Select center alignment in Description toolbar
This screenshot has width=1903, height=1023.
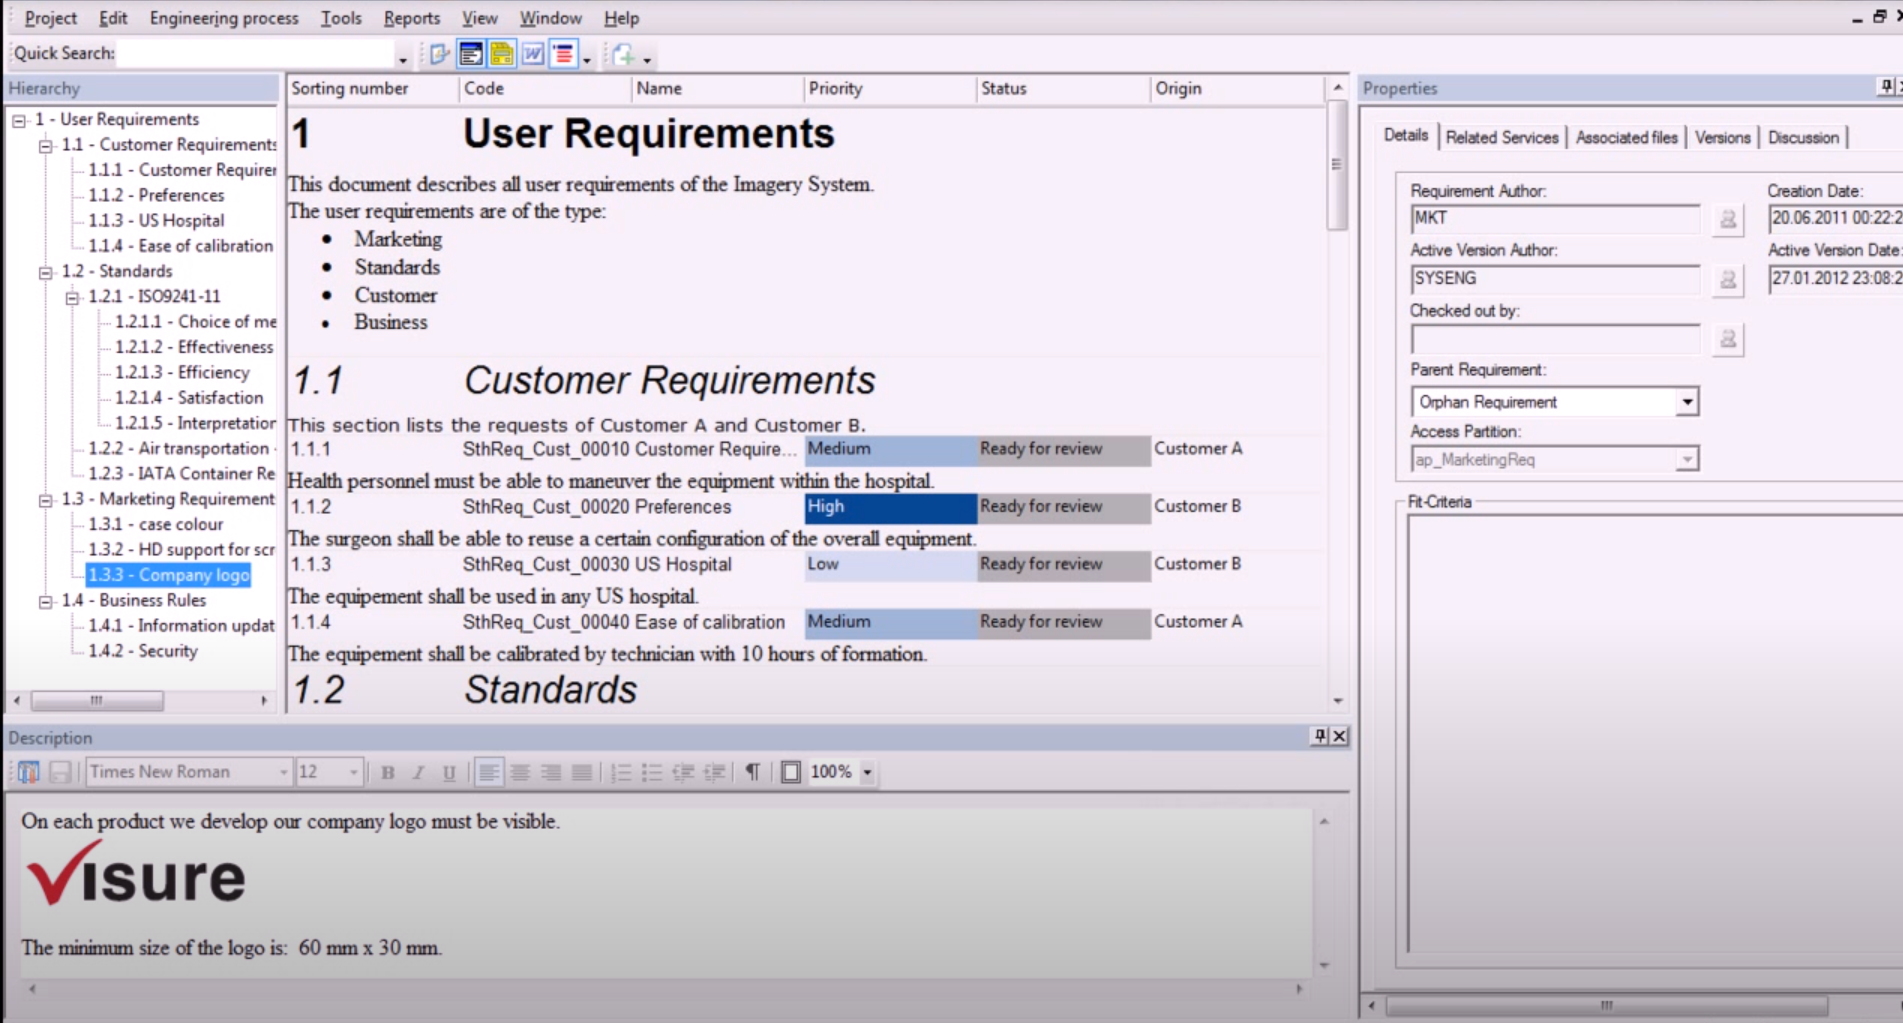pos(518,772)
